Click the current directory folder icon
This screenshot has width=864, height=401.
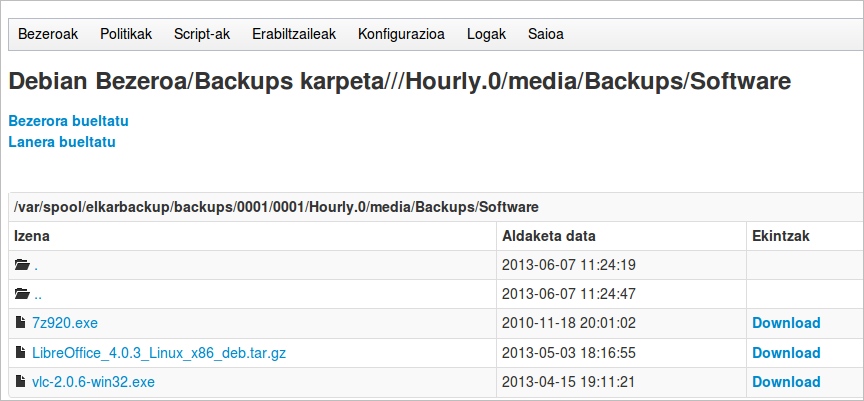[x=23, y=265]
